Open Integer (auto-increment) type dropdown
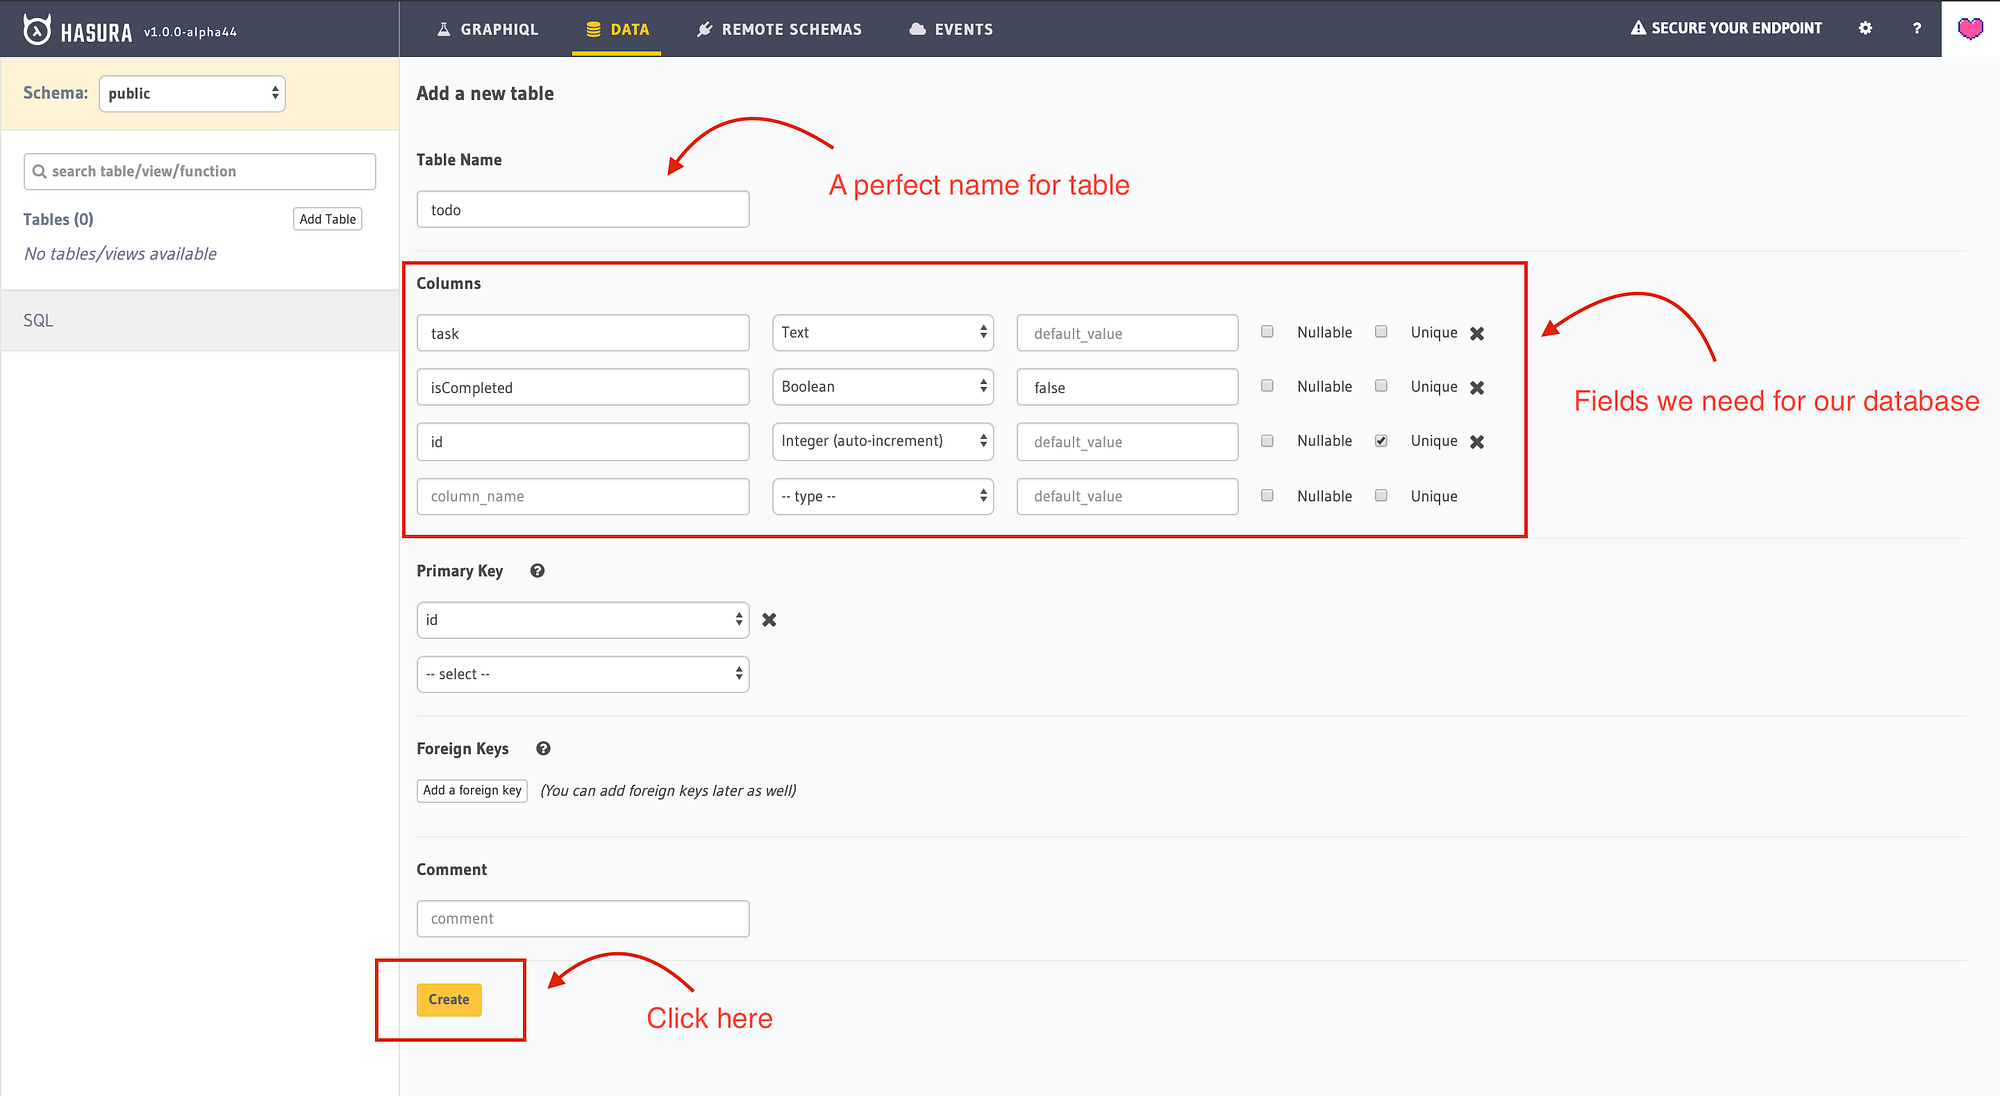 click(882, 441)
